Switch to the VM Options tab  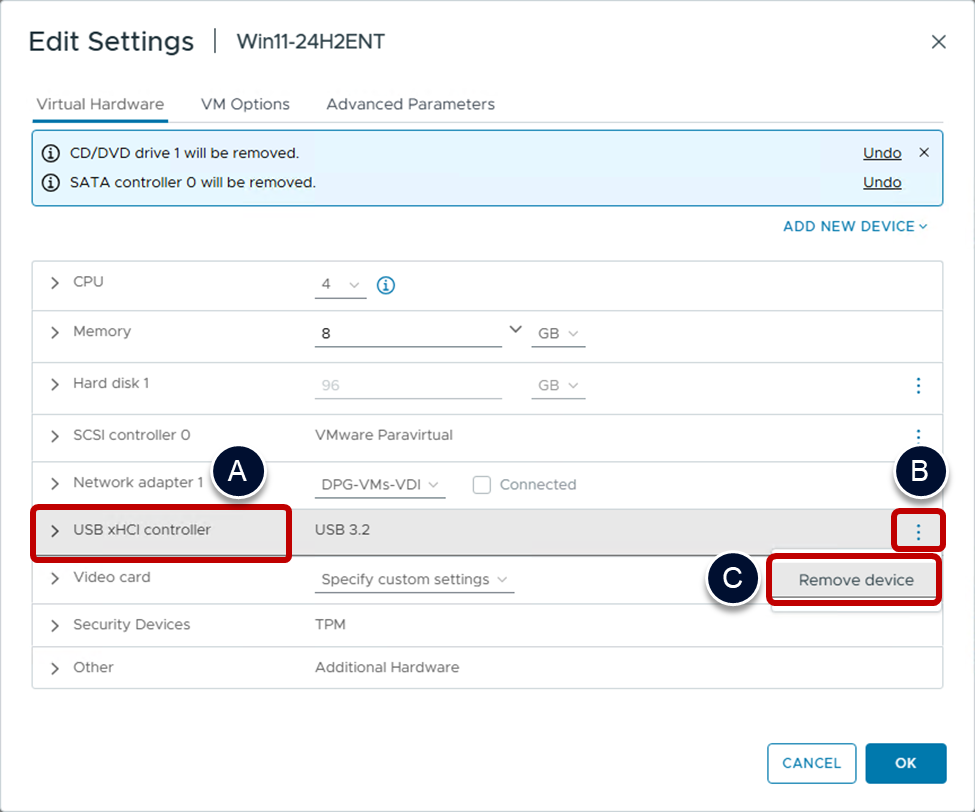tap(245, 104)
